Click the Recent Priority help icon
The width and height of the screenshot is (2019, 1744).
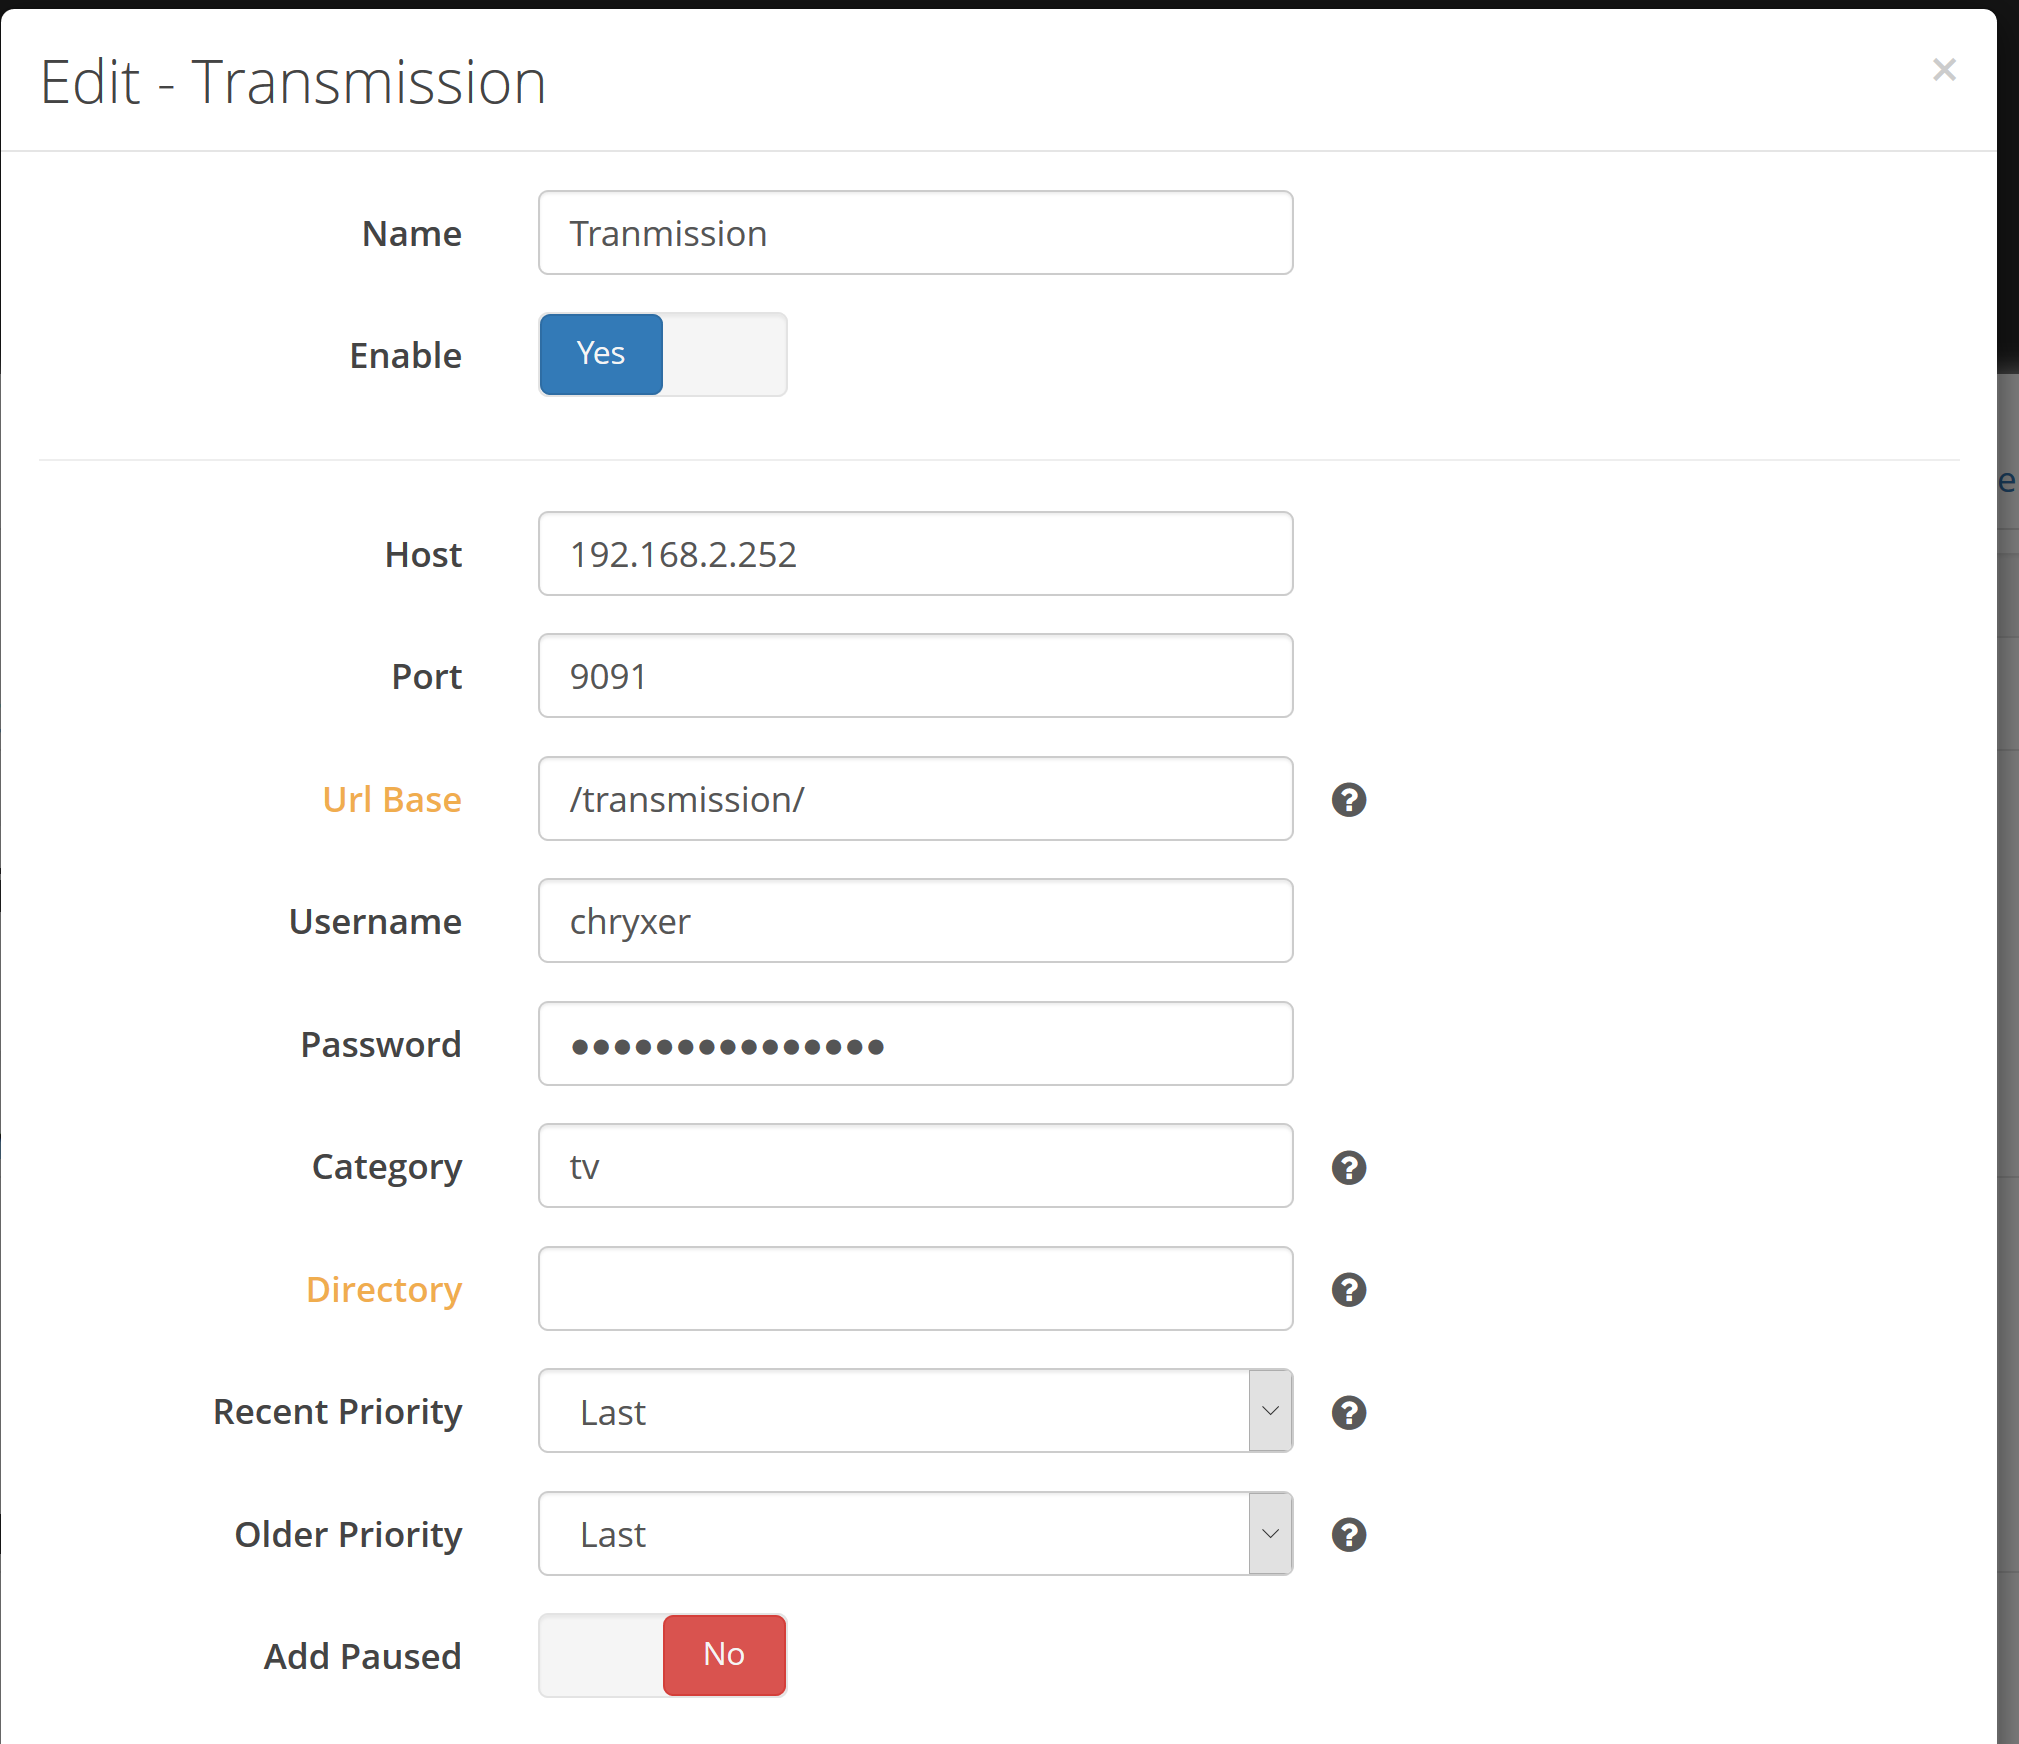pyautogui.click(x=1348, y=1412)
